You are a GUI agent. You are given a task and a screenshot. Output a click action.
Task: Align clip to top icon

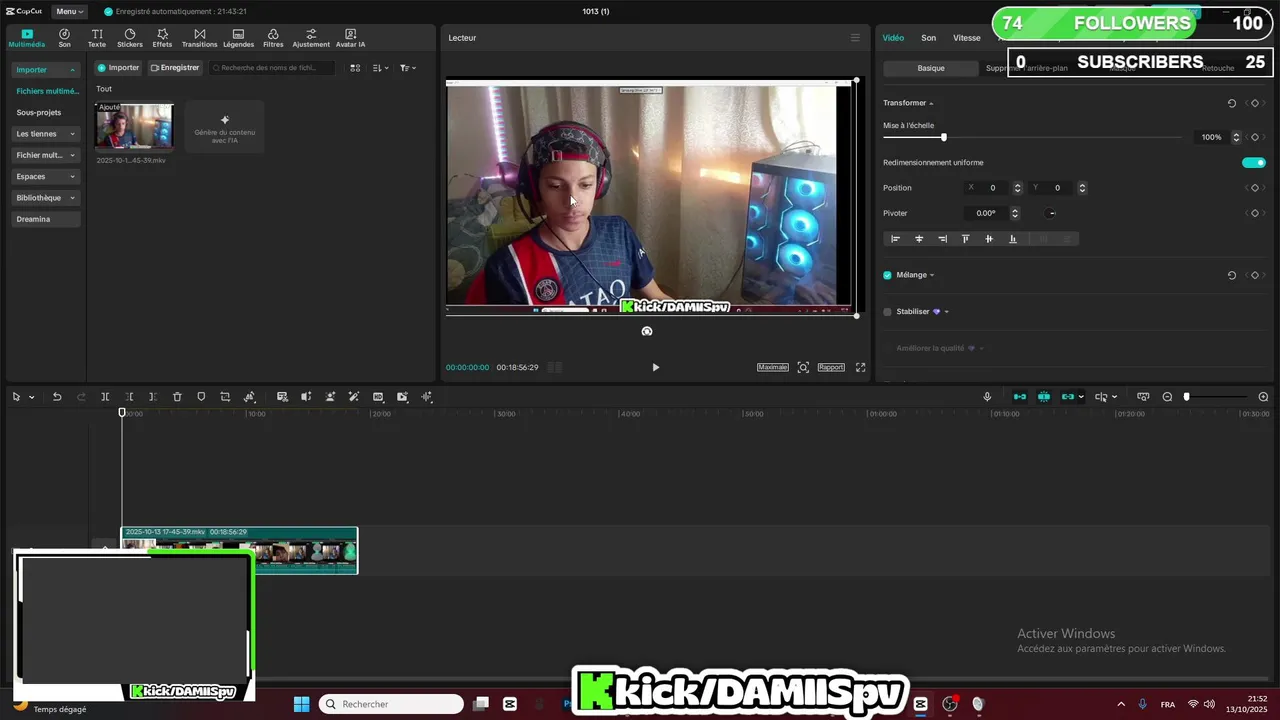(x=965, y=239)
